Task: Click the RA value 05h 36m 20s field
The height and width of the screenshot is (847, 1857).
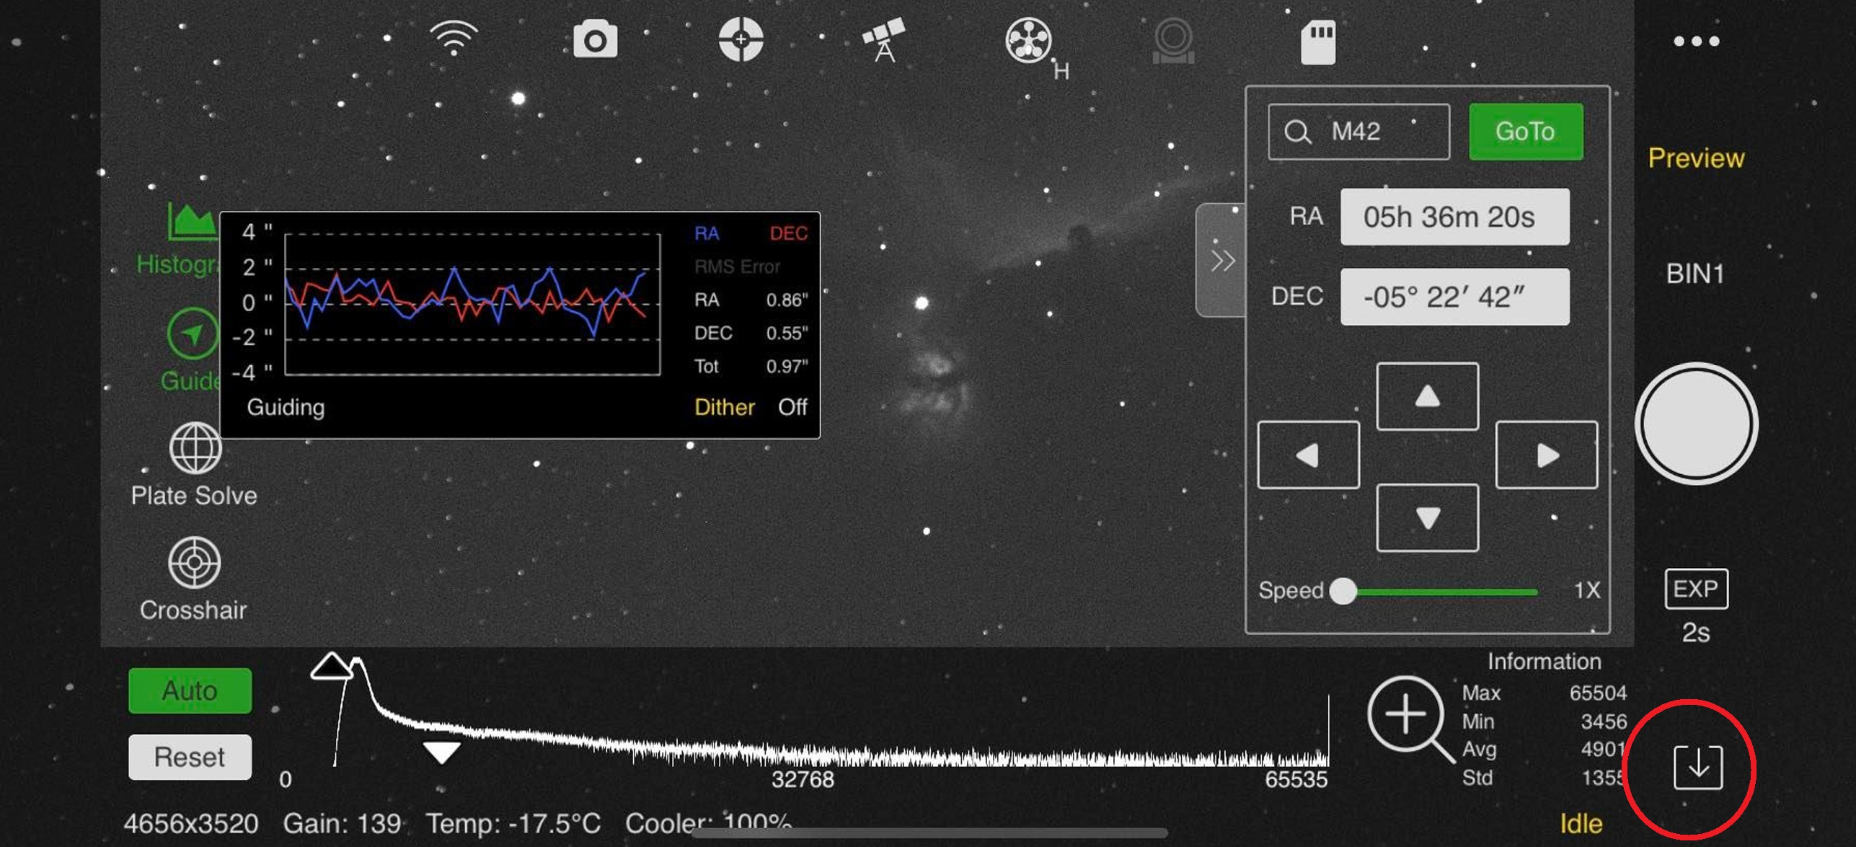Action: (1455, 217)
